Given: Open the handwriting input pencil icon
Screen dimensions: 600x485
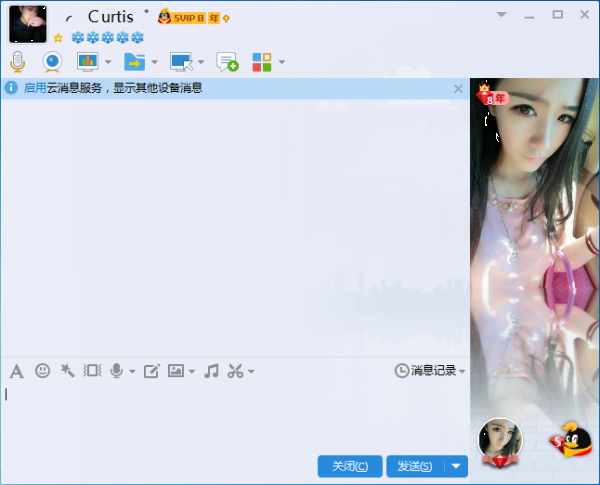Looking at the screenshot, I should 152,371.
